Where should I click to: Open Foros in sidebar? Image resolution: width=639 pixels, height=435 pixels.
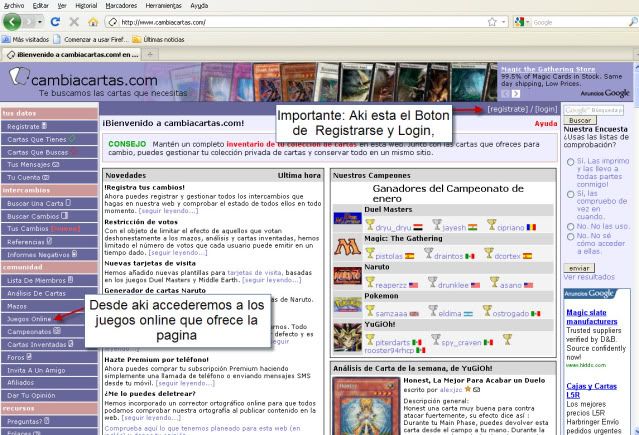(16, 358)
